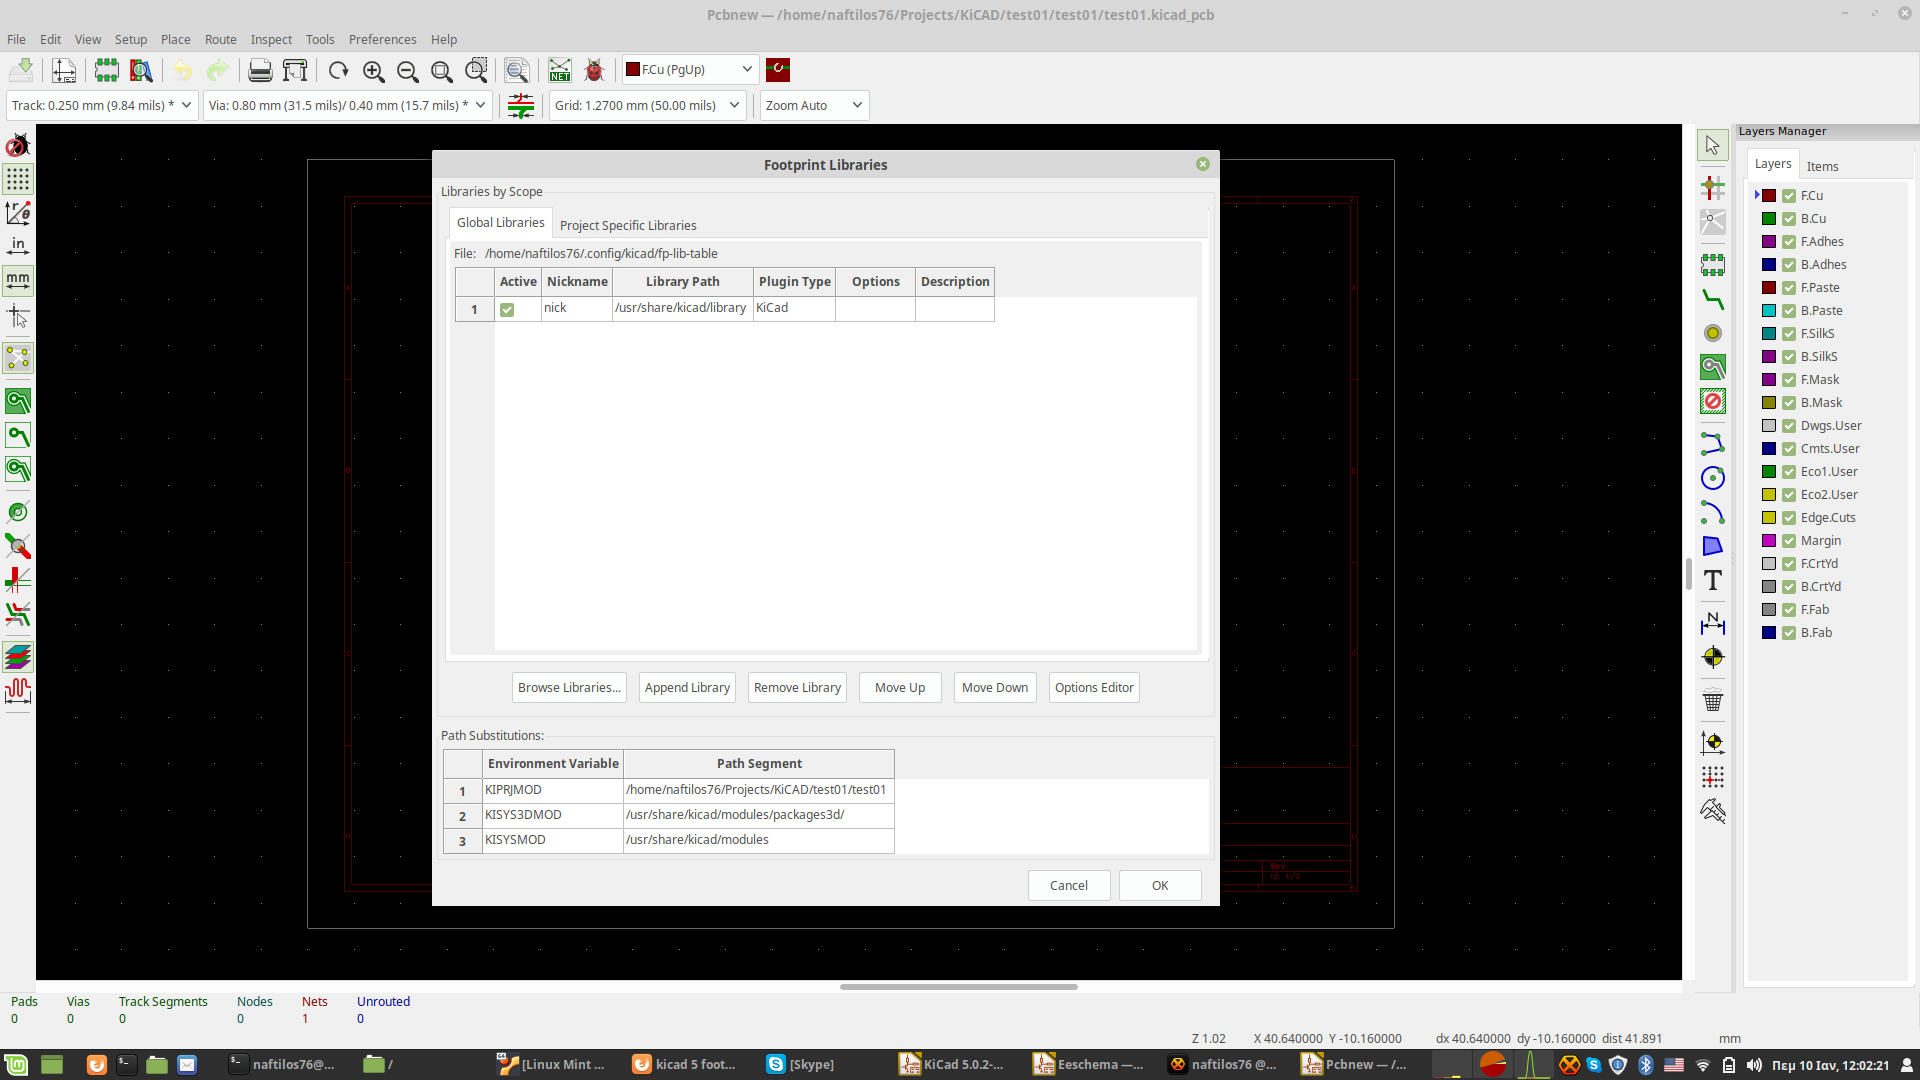The image size is (1920, 1080).
Task: Toggle F.Cu layer visibility checkbox
Action: [x=1789, y=196]
